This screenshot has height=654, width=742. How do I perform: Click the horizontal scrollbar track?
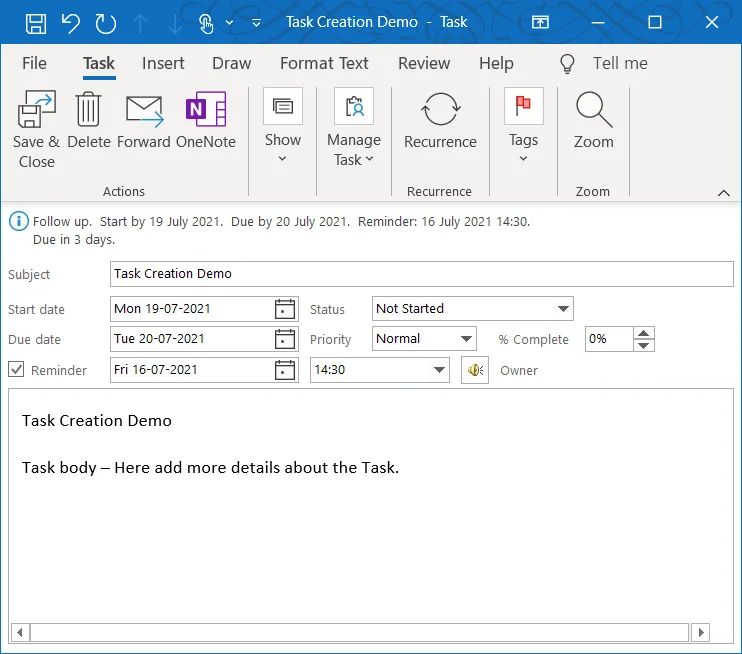[x=360, y=632]
